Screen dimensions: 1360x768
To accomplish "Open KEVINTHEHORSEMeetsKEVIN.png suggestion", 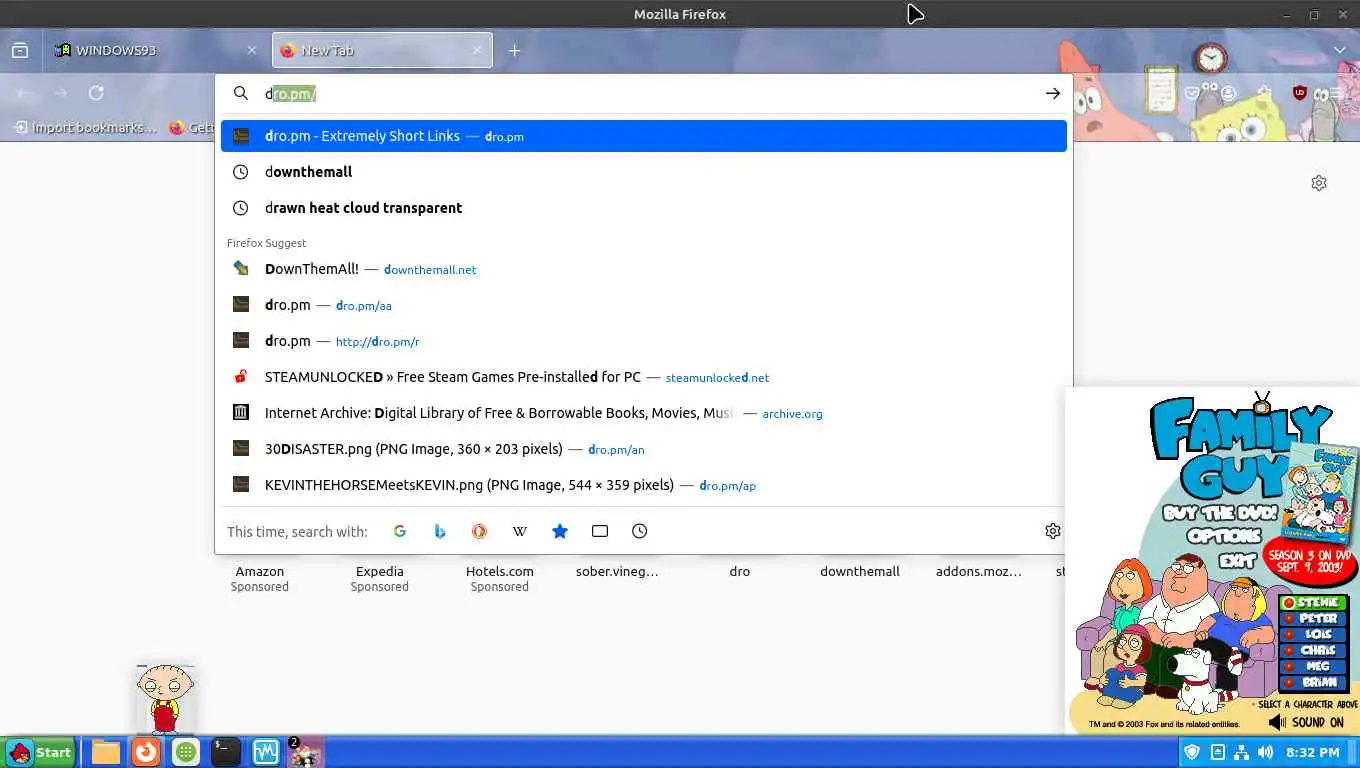I will click(644, 485).
